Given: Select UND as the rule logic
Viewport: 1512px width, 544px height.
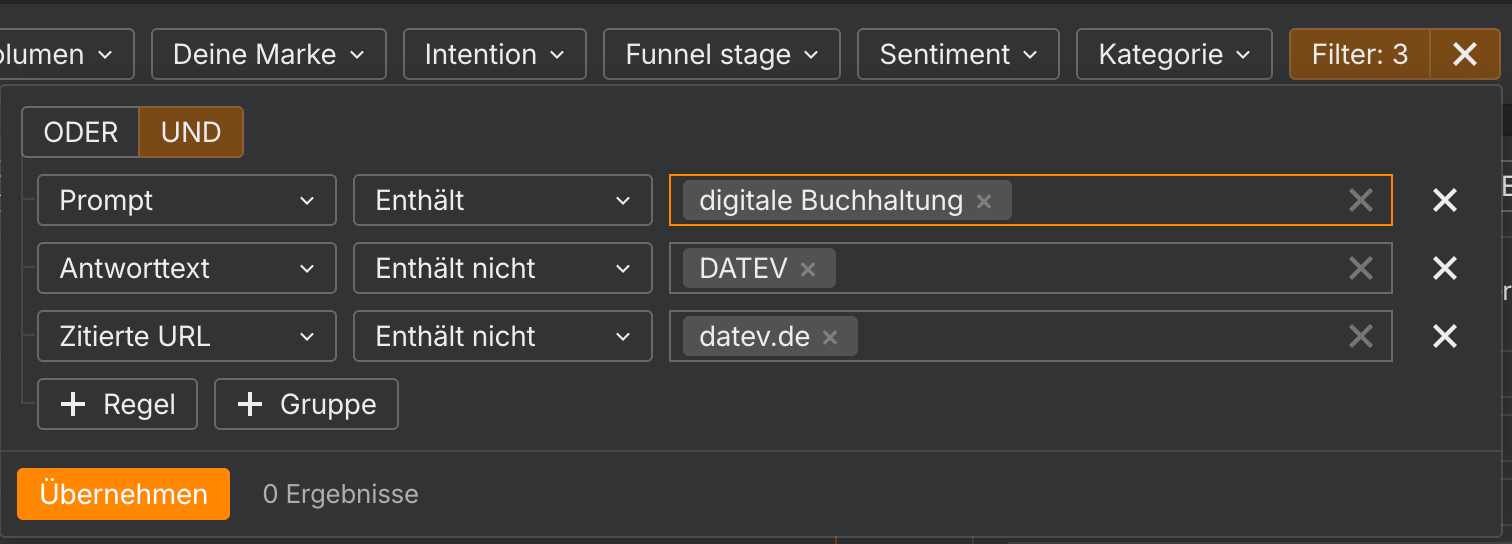Looking at the screenshot, I should (191, 132).
